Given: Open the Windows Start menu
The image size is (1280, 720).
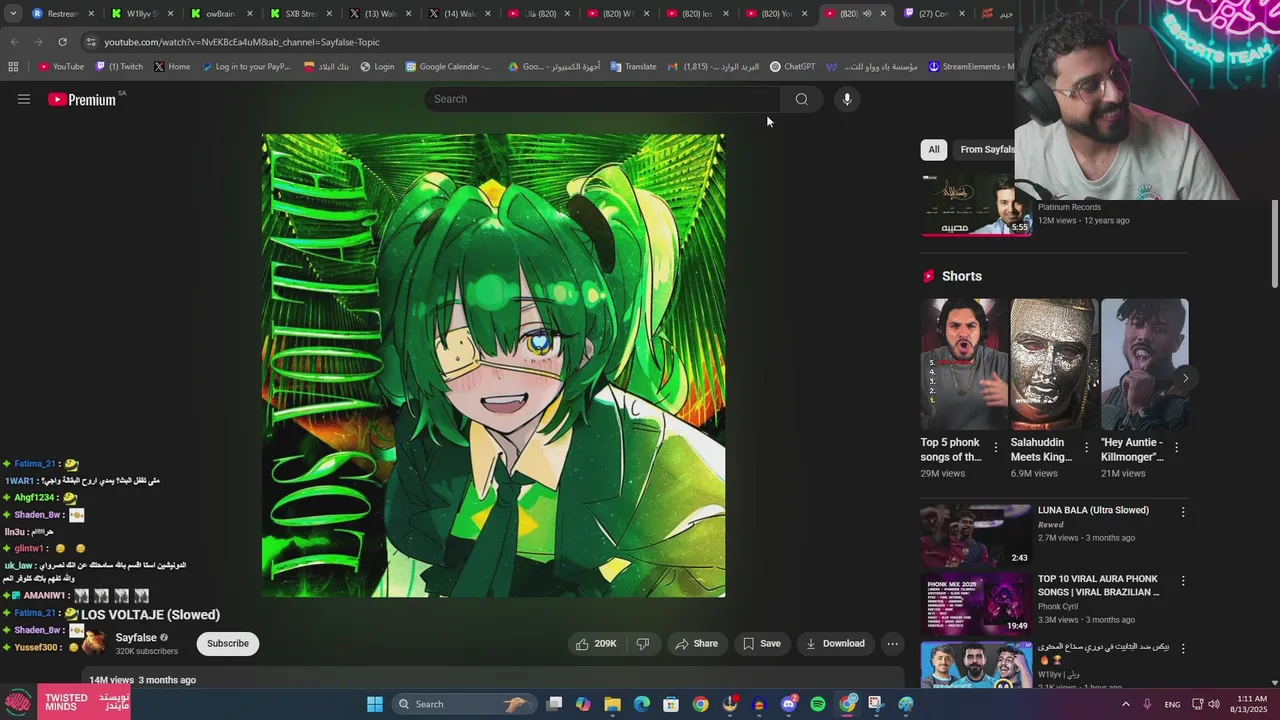Looking at the screenshot, I should point(374,704).
